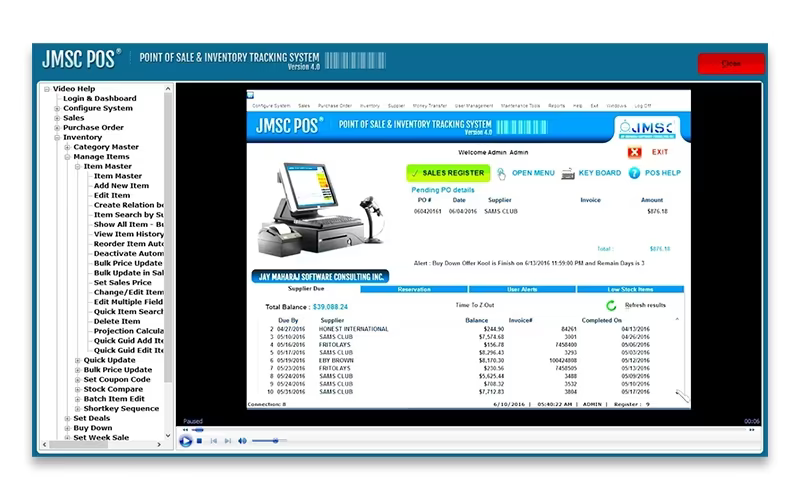Select the Set Sales Price topic
The width and height of the screenshot is (800, 500).
click(x=122, y=283)
